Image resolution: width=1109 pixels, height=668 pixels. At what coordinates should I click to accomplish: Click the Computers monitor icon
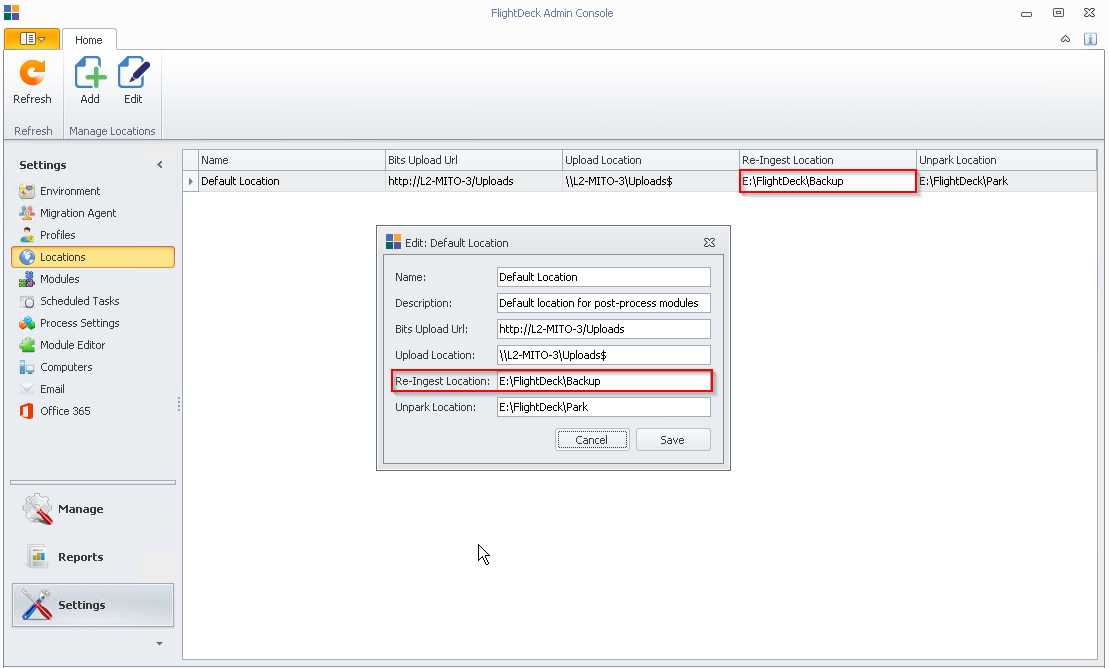[27, 367]
